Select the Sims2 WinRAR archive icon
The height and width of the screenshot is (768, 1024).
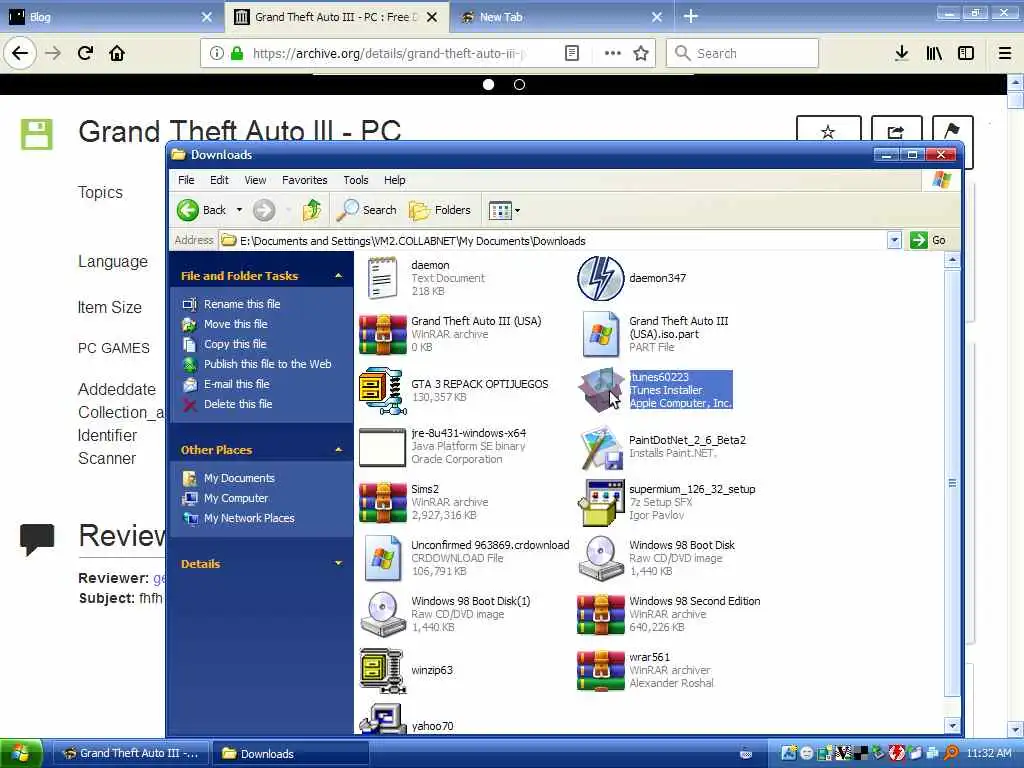coord(383,503)
